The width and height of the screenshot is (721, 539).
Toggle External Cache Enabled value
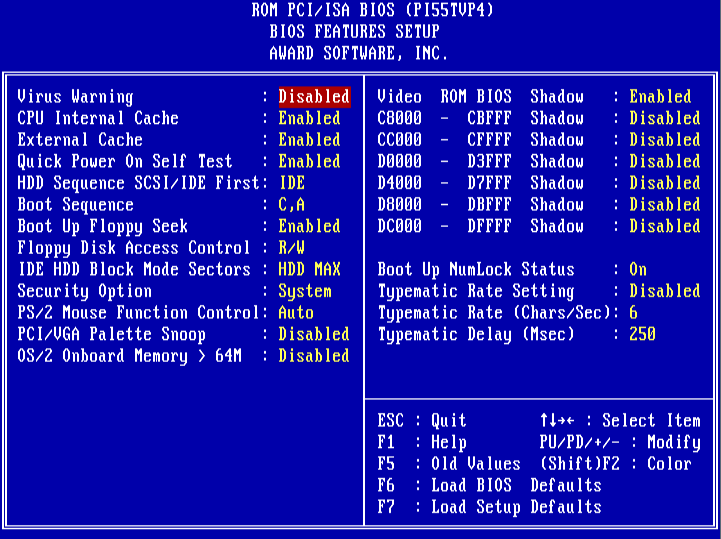[309, 140]
